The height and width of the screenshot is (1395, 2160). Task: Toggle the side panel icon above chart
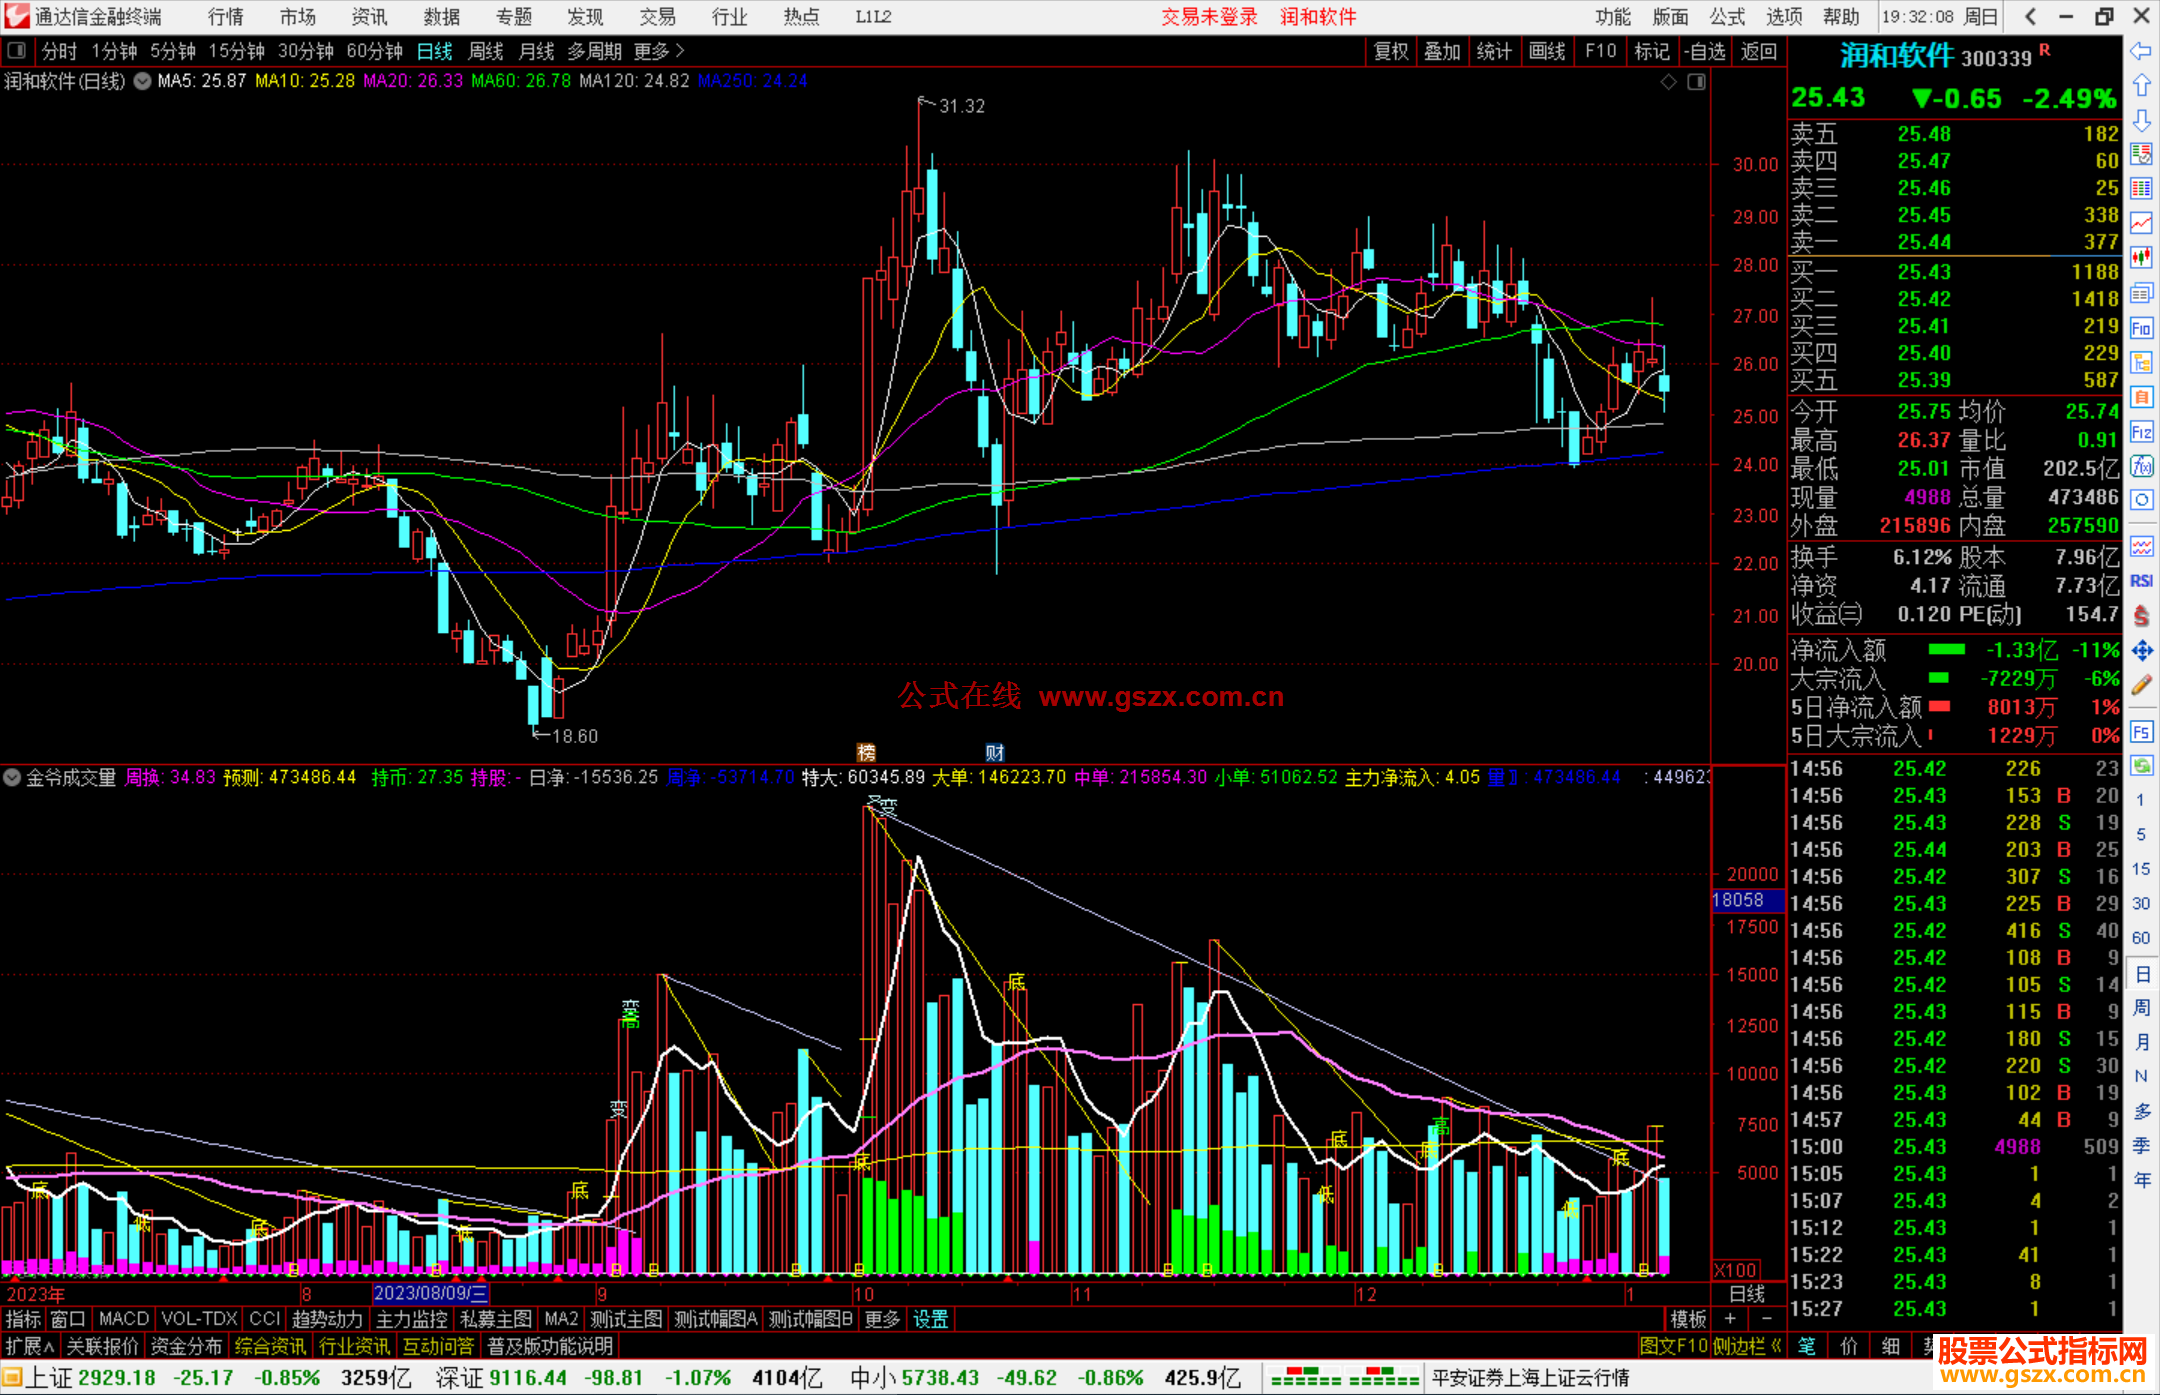[x=1696, y=82]
